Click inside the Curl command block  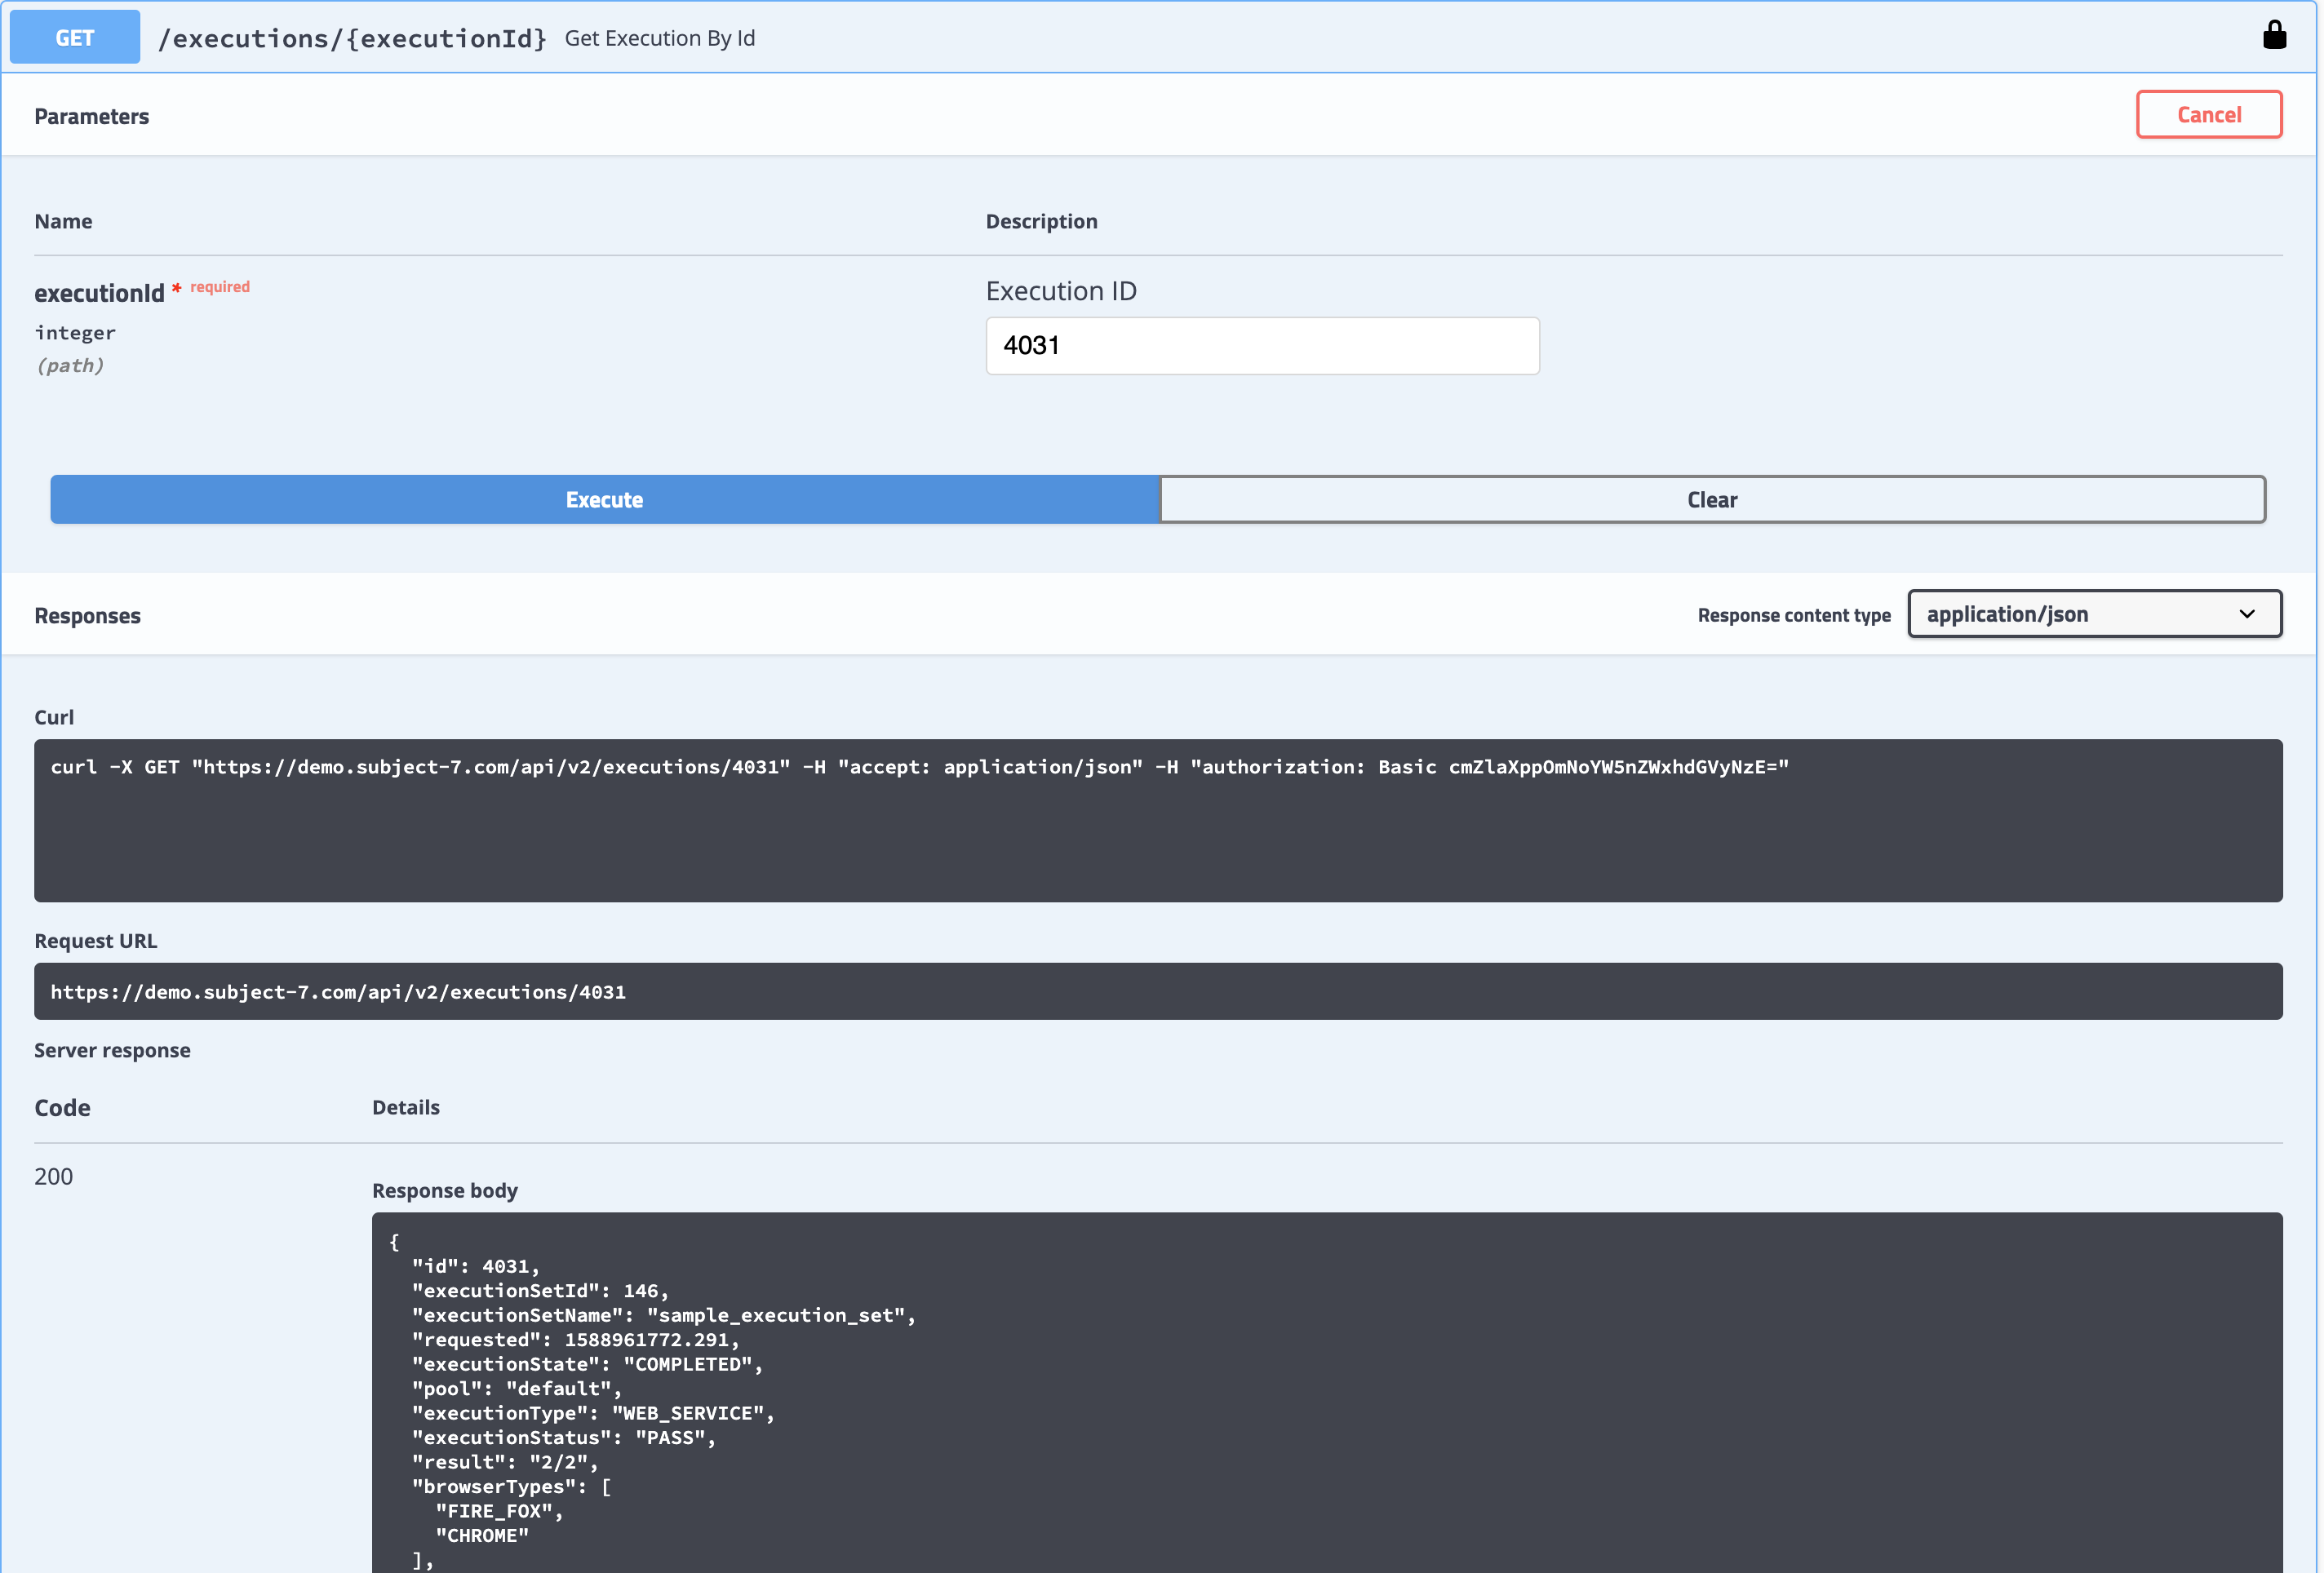1157,820
